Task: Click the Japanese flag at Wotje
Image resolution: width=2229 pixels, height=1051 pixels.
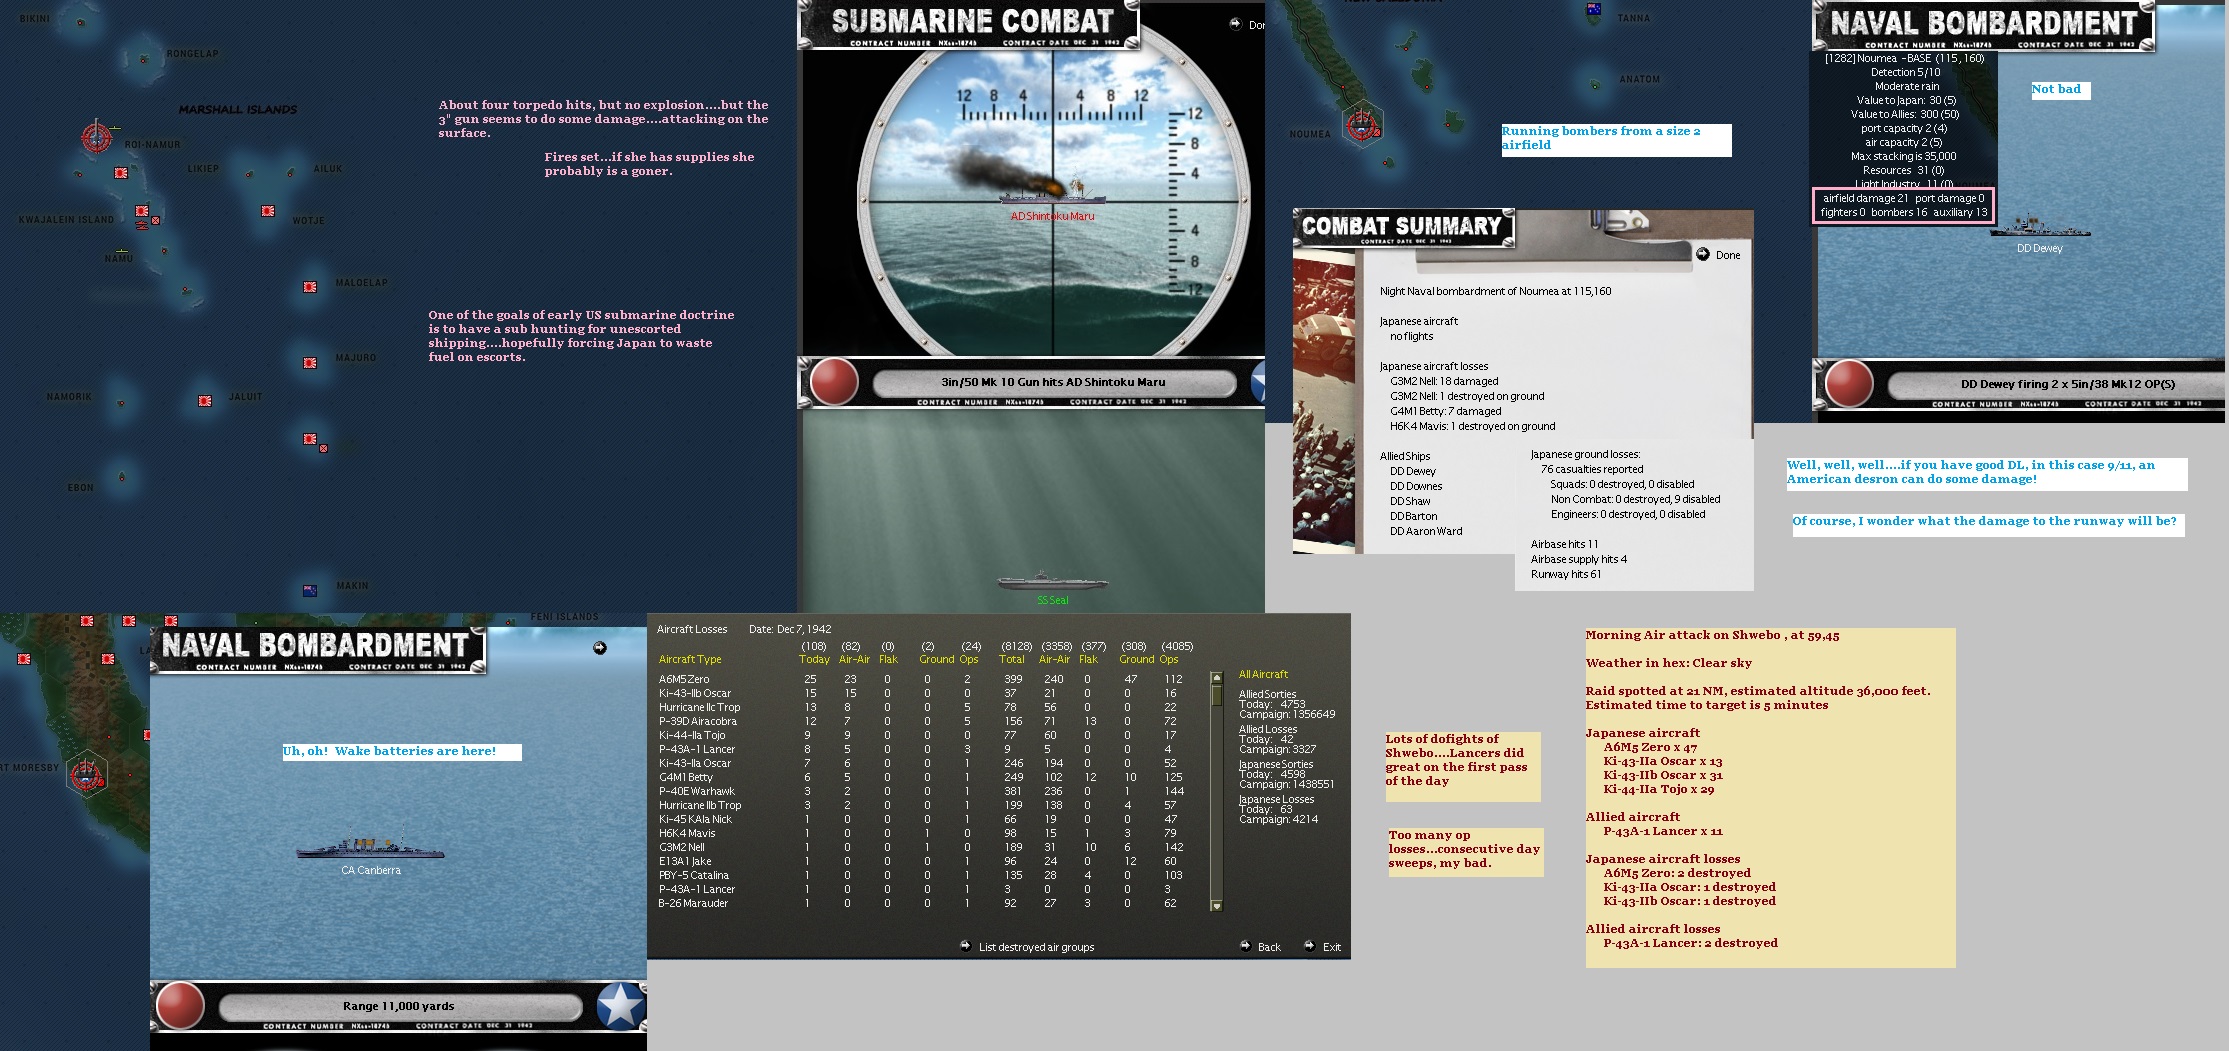Action: click(268, 211)
